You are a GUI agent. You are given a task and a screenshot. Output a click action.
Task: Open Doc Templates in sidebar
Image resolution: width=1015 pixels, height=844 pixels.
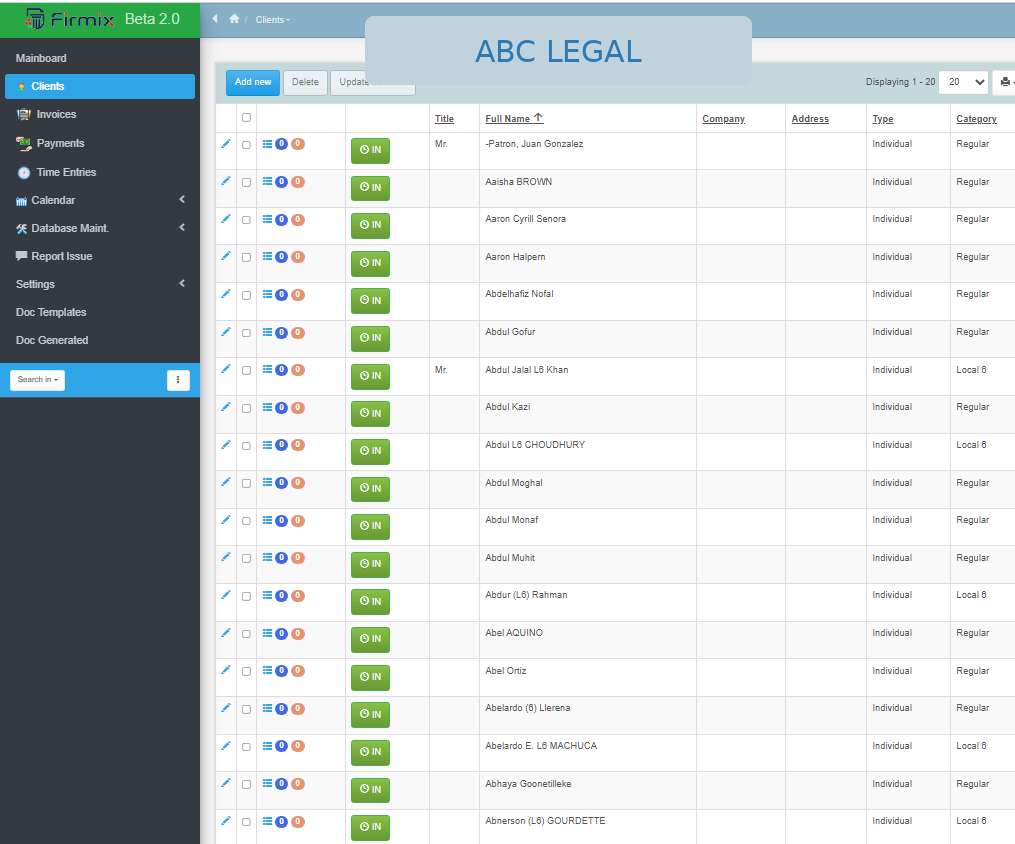pos(51,312)
